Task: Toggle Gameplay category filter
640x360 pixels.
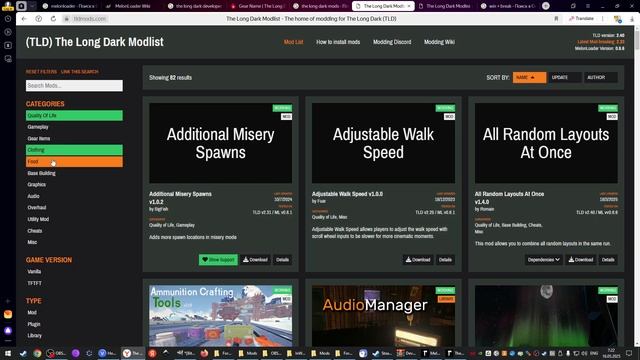Action: 74,127
